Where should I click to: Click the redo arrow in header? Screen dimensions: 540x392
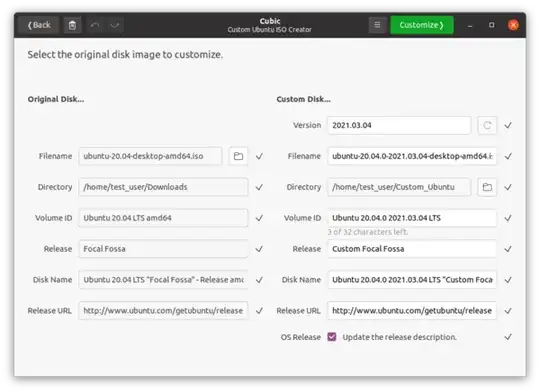point(114,25)
